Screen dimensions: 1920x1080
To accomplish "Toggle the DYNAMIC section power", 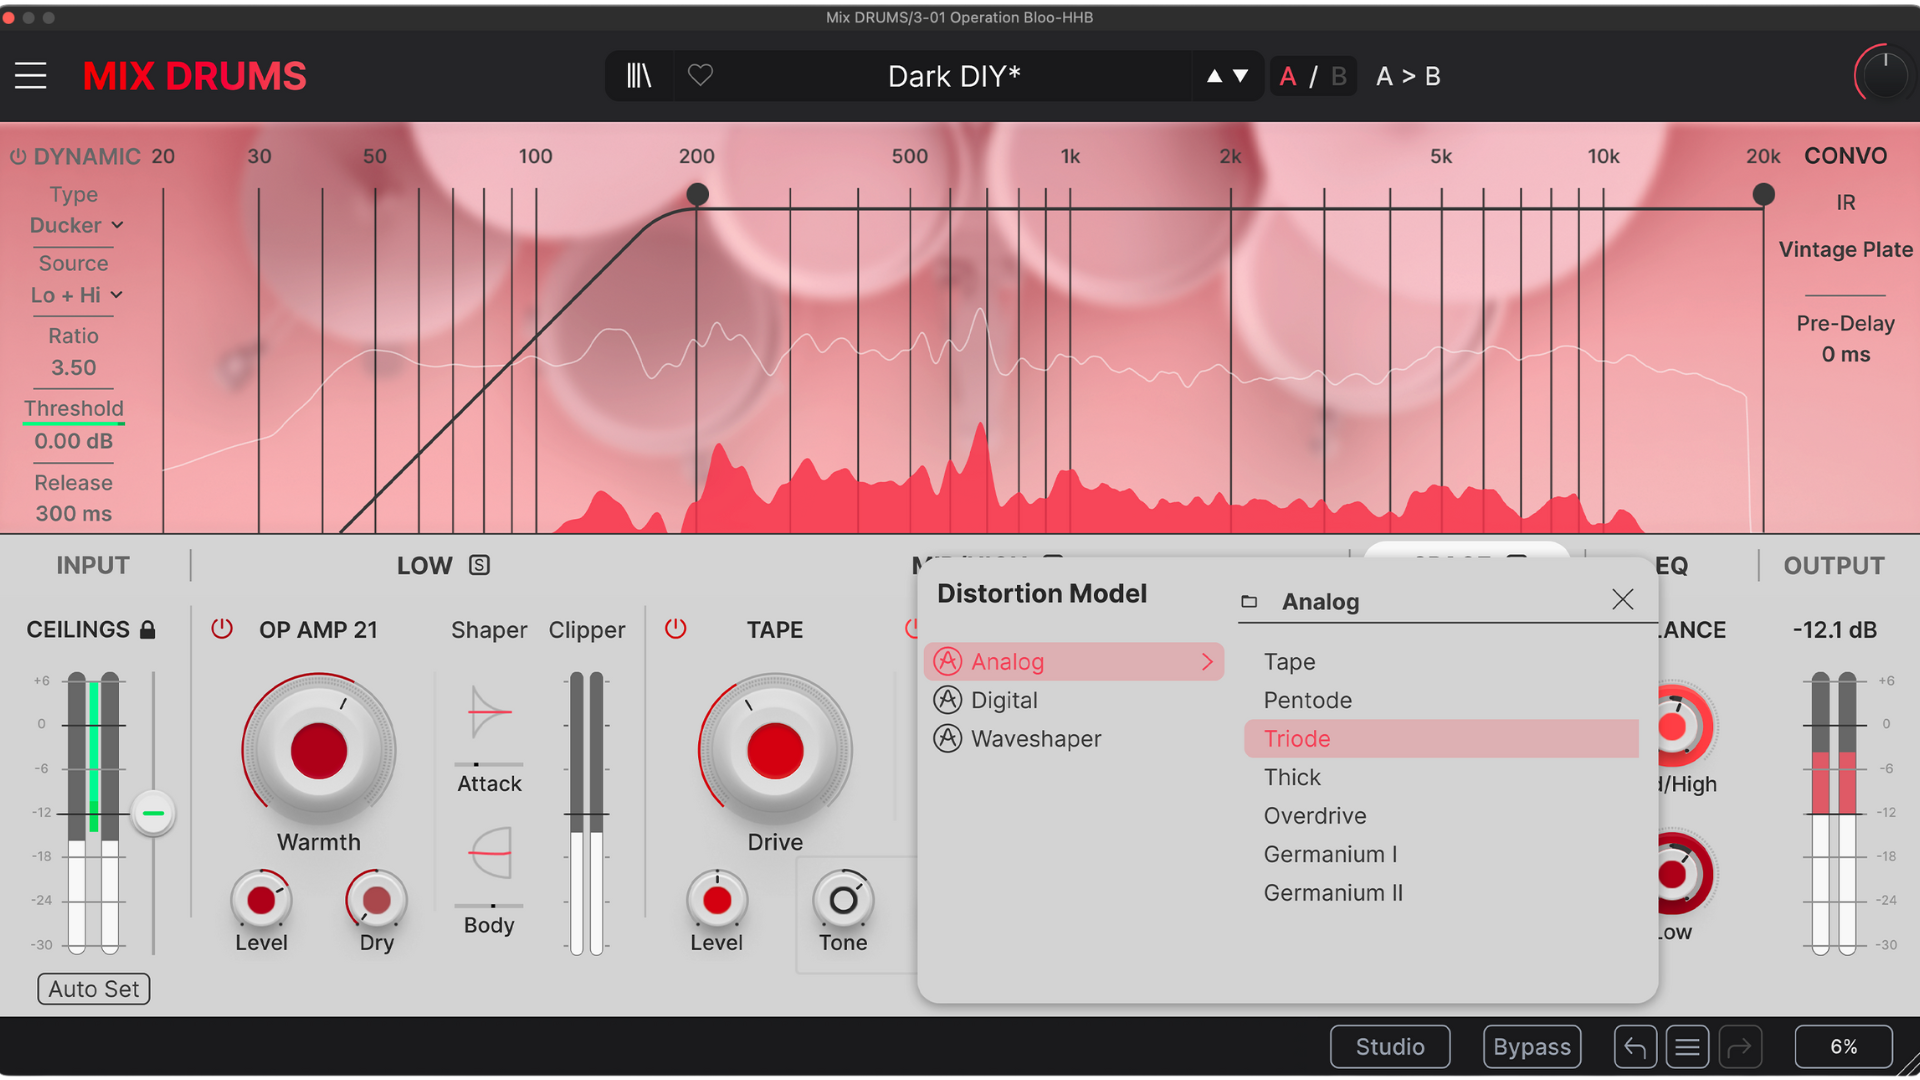I will [18, 157].
